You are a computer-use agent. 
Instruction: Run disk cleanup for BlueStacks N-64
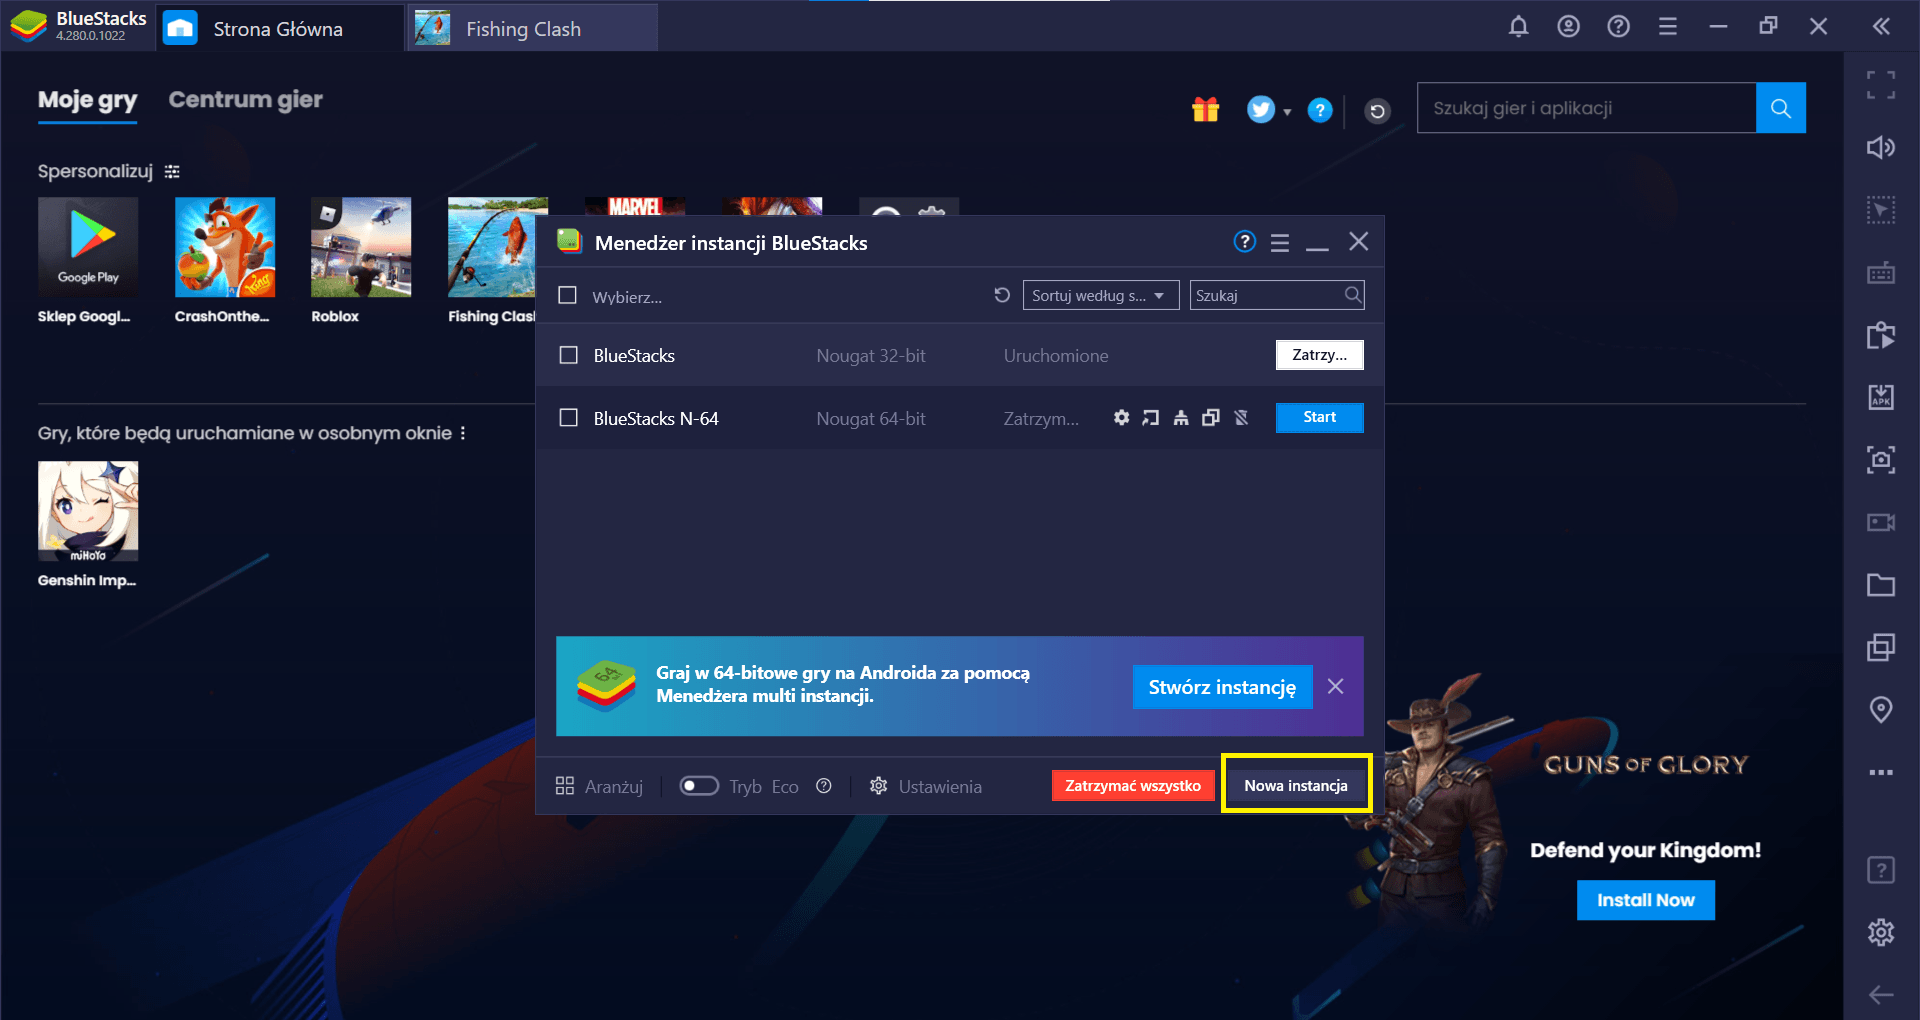1181,418
